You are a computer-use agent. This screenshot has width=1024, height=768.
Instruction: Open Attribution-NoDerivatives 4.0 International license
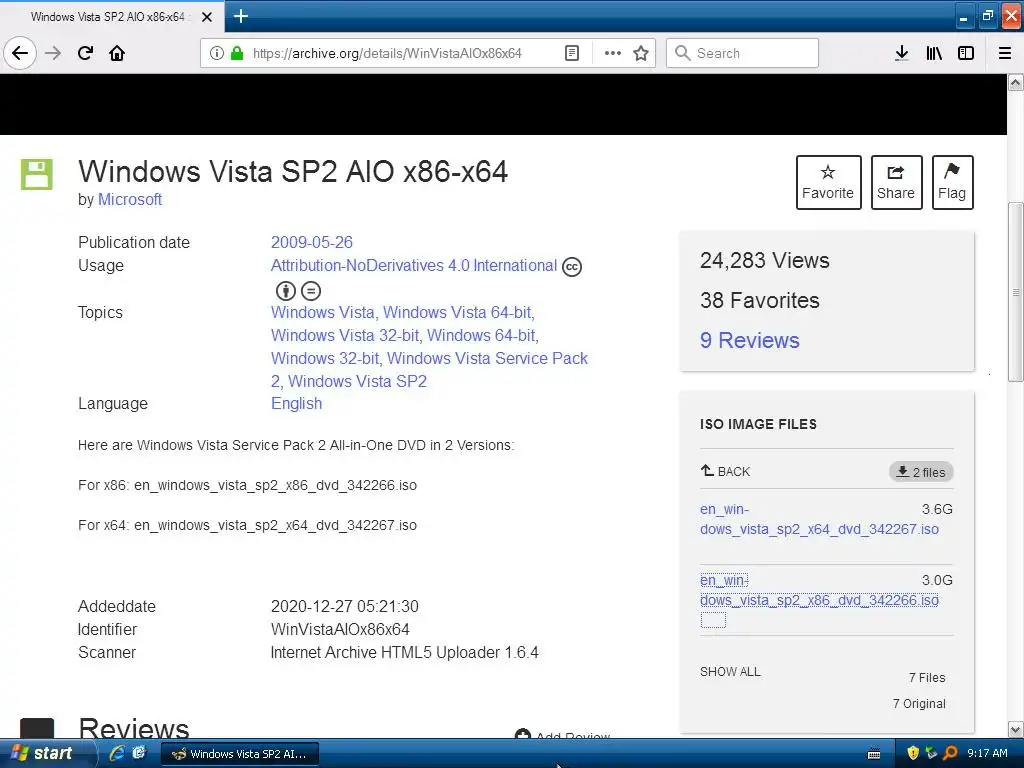point(413,266)
